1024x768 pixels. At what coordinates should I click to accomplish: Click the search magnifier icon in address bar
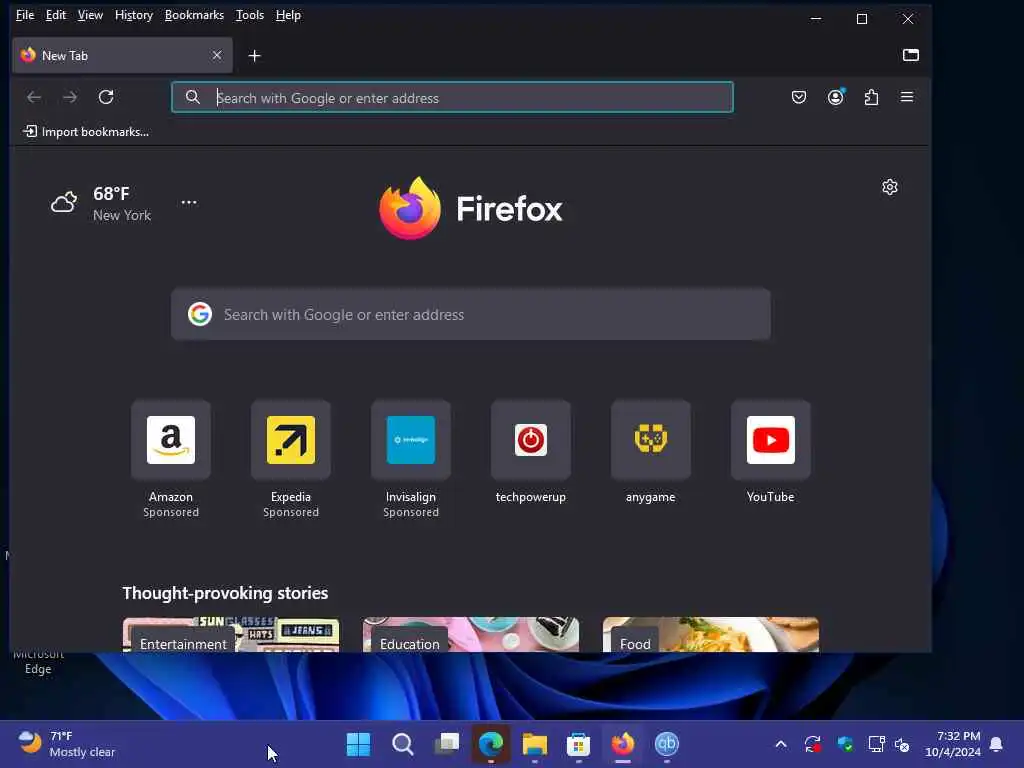(193, 97)
